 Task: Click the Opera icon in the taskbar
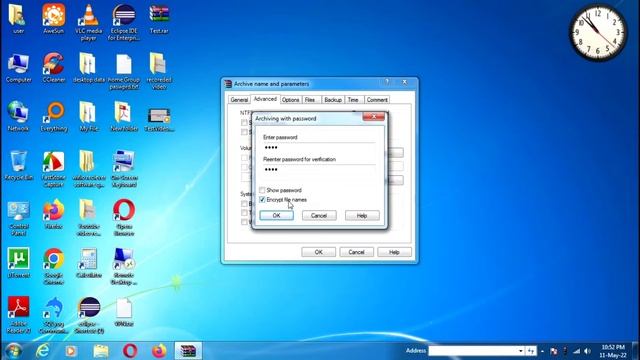(x=130, y=351)
